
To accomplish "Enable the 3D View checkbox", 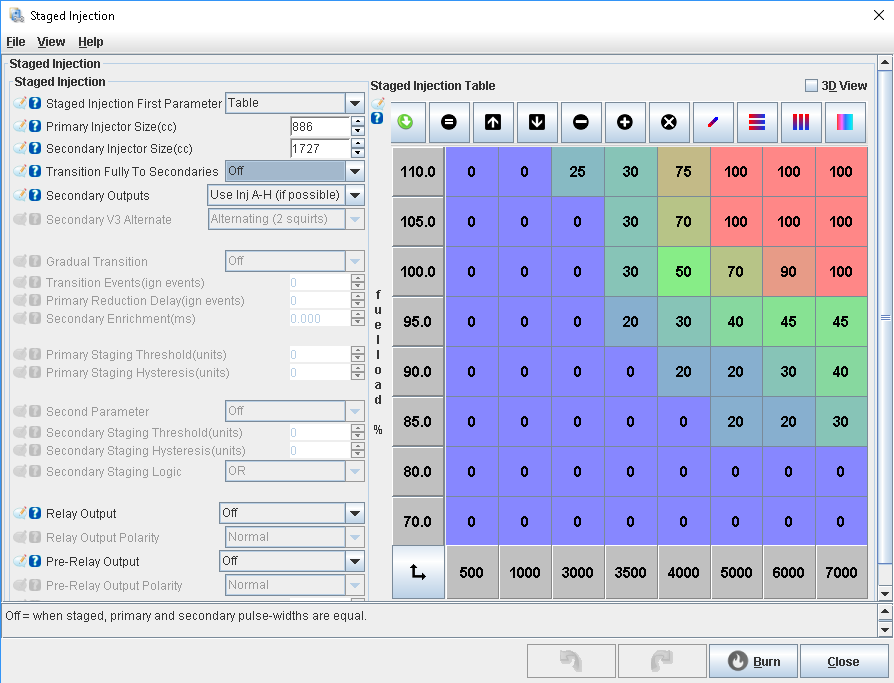I will [811, 86].
